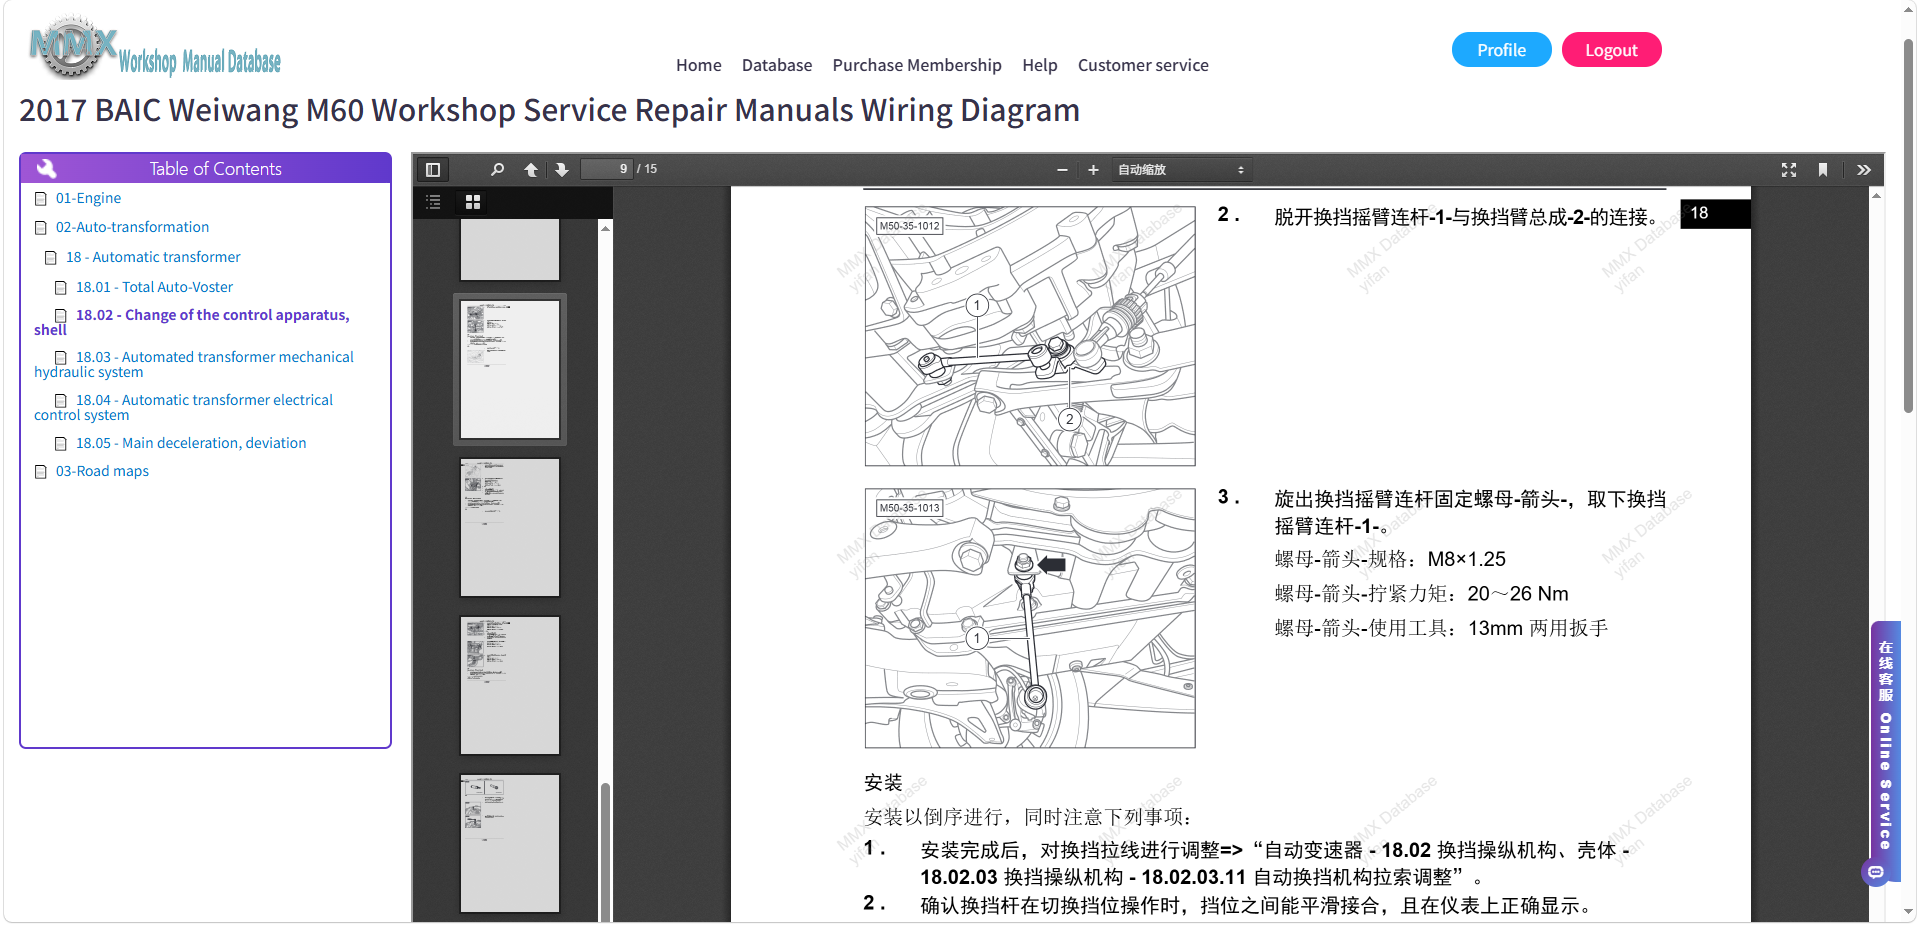Click the page-number input field
The height and width of the screenshot is (926, 1917).
click(607, 169)
